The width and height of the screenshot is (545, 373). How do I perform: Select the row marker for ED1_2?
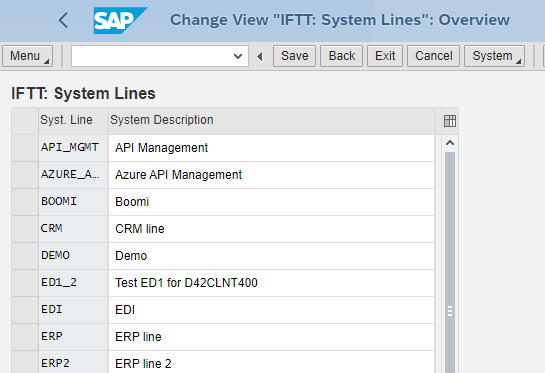[25, 283]
